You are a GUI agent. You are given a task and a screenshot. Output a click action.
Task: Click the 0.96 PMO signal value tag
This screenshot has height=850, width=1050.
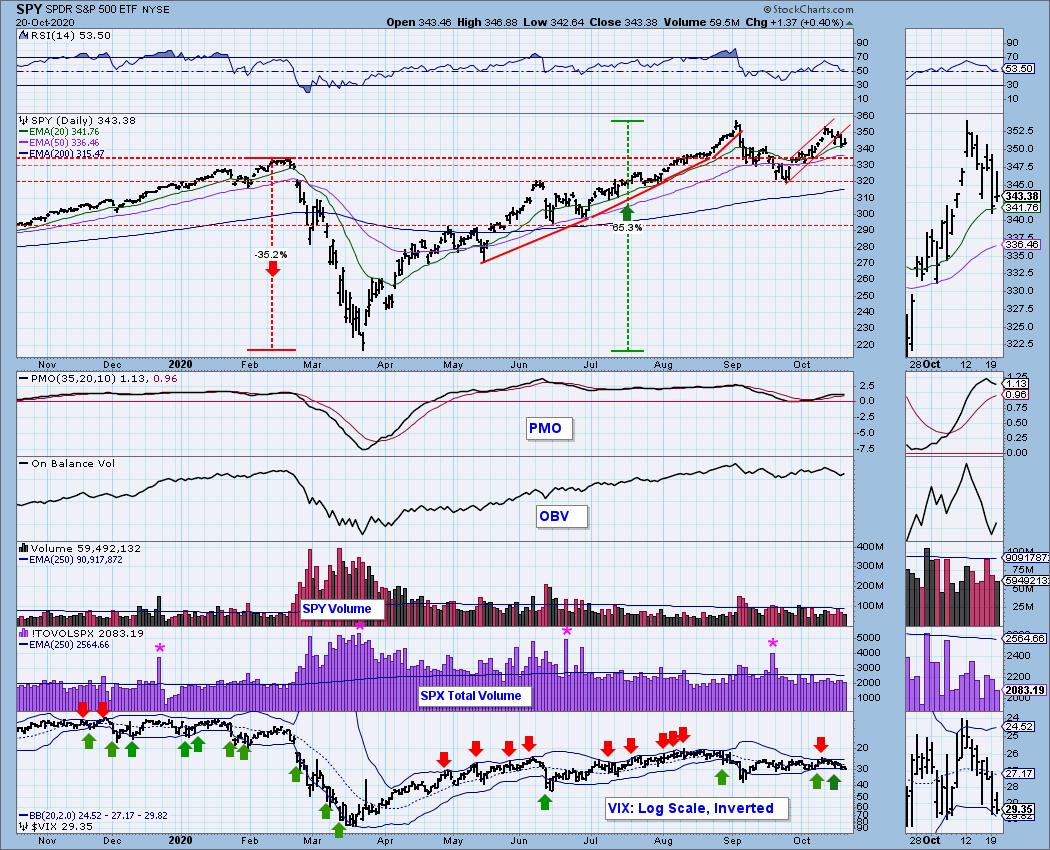1017,395
